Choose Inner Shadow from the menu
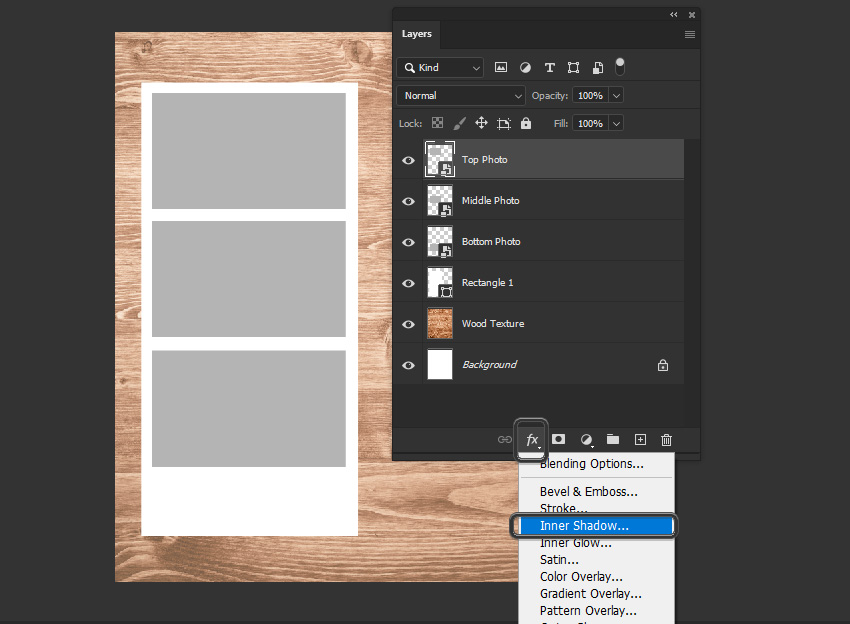 594,525
